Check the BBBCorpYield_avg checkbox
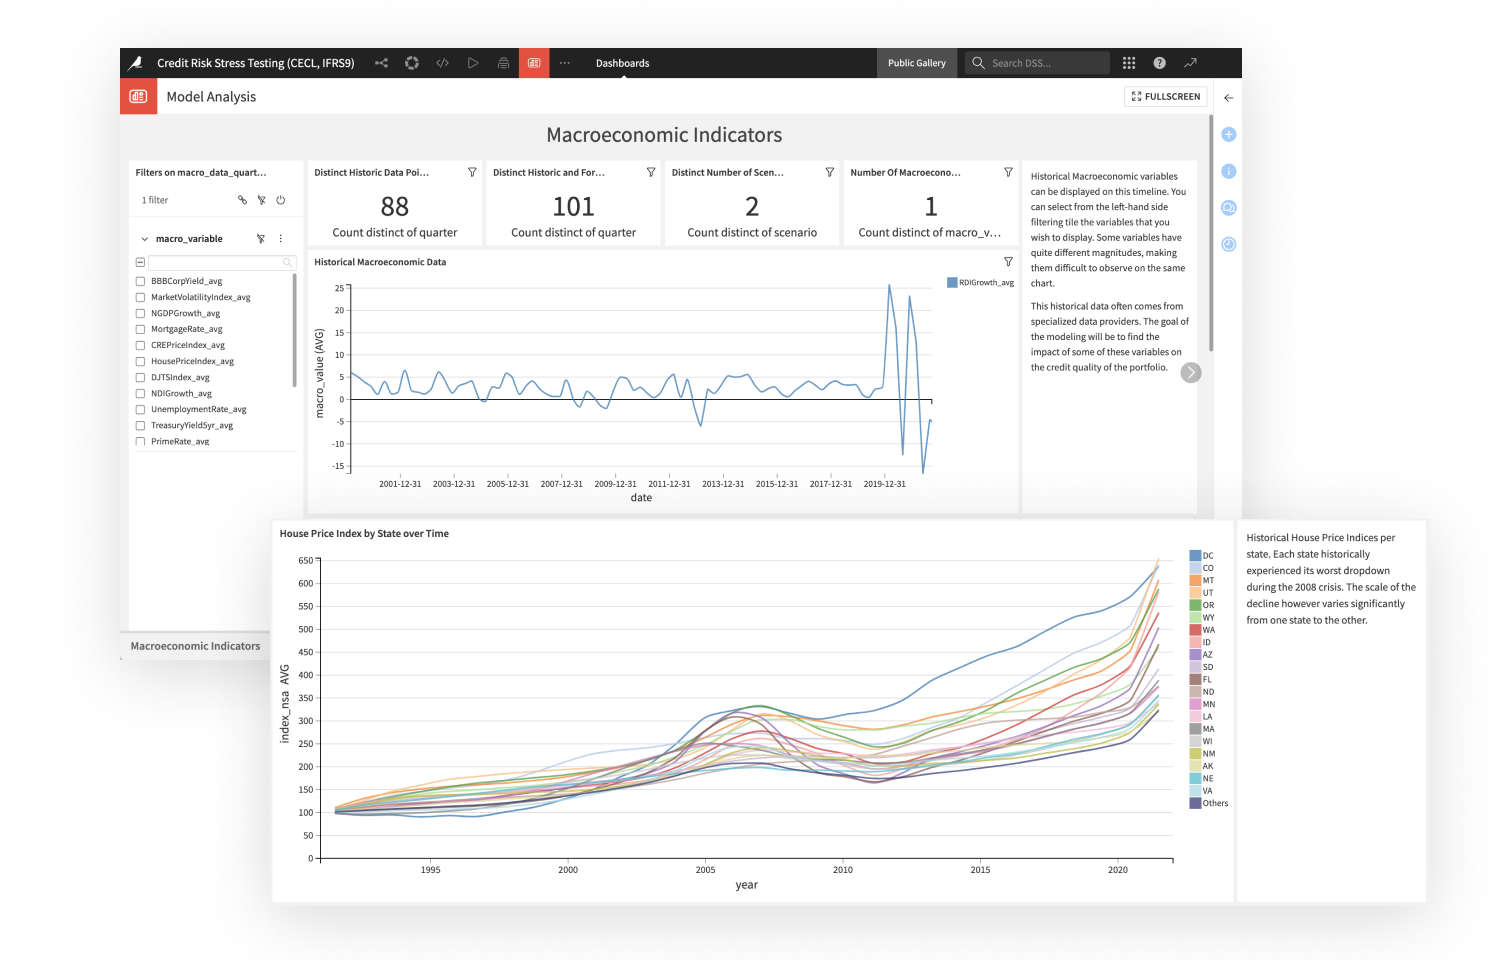Image resolution: width=1497 pixels, height=960 pixels. pos(141,281)
